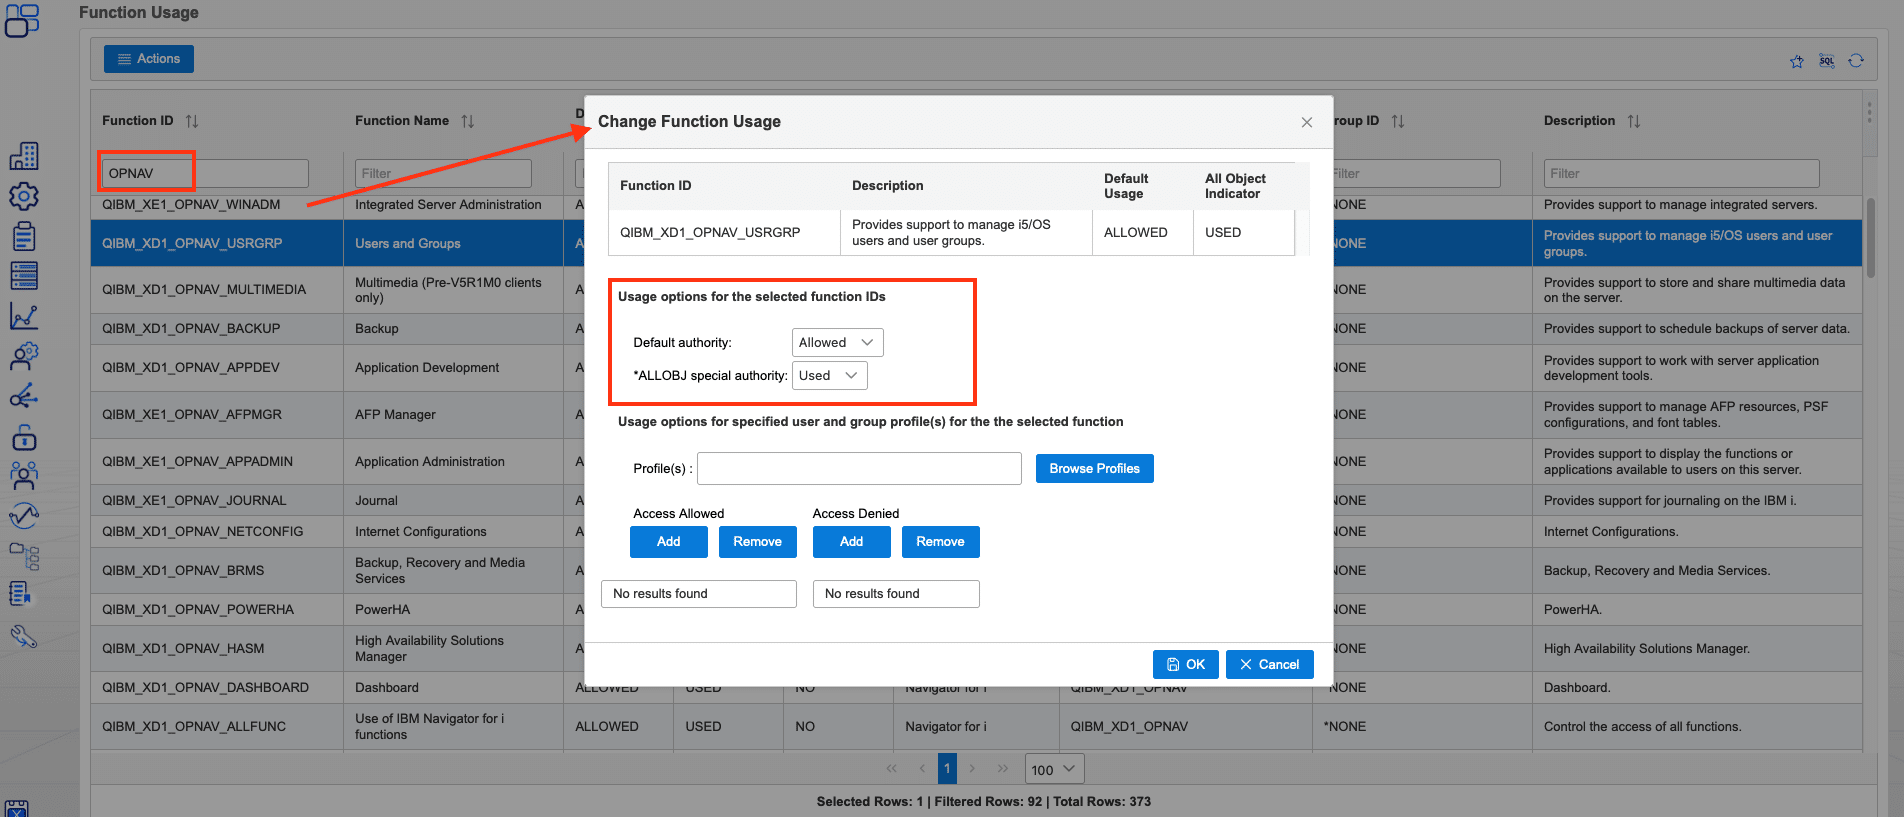Expand the *ALLOBJ special authority dropdown
Viewport: 1904px width, 817px height.
point(829,376)
